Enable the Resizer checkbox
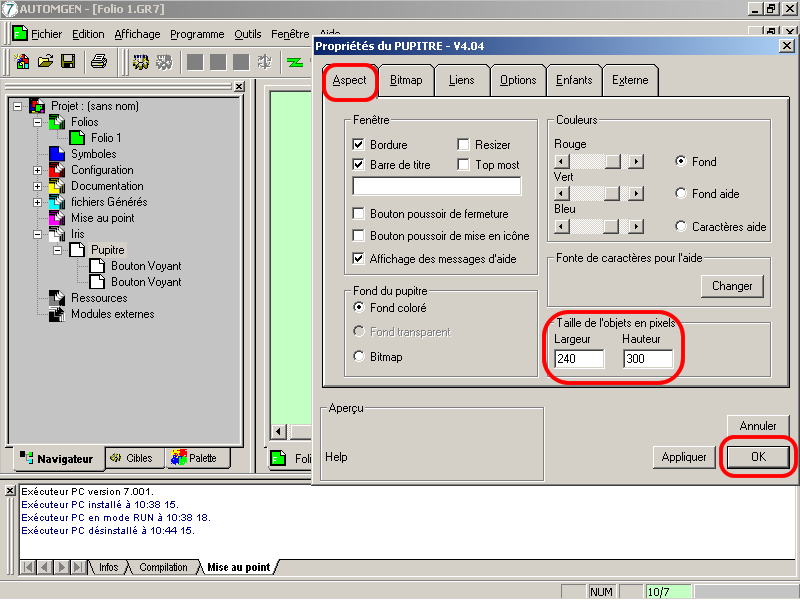 pos(464,145)
